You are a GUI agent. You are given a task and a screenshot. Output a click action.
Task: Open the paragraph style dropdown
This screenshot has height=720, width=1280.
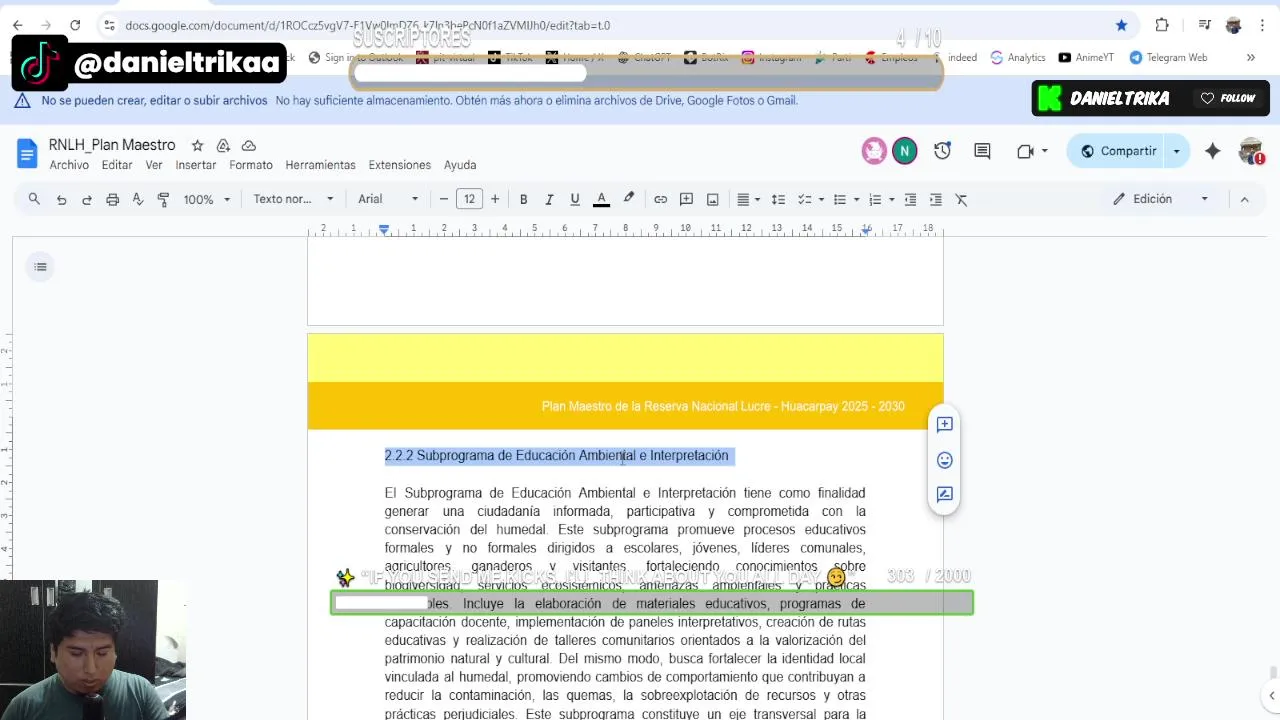point(293,199)
